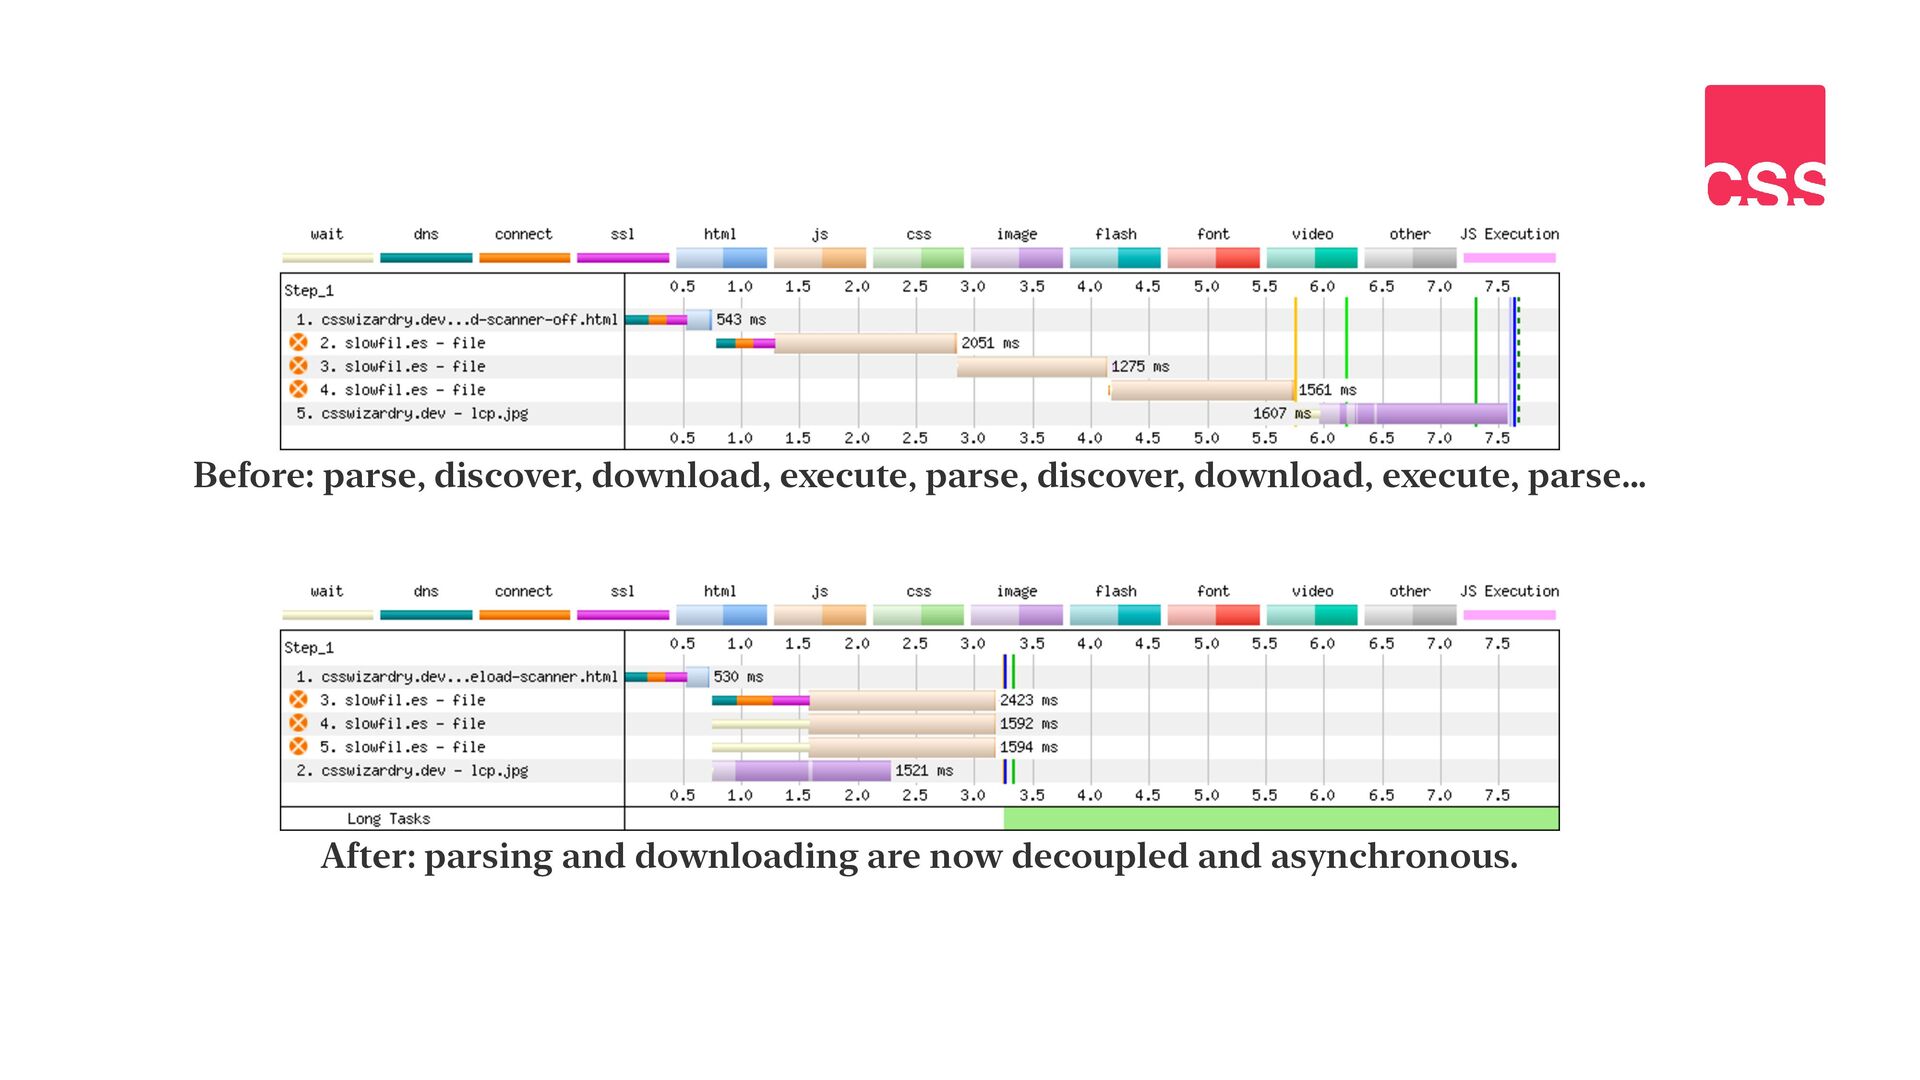Click the js swatch in the Before chart legend
The width and height of the screenshot is (1920, 1080).
click(x=820, y=258)
